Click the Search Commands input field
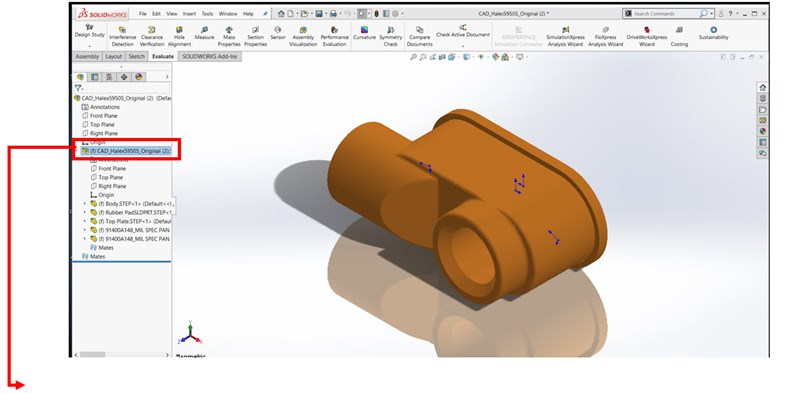 [x=665, y=14]
